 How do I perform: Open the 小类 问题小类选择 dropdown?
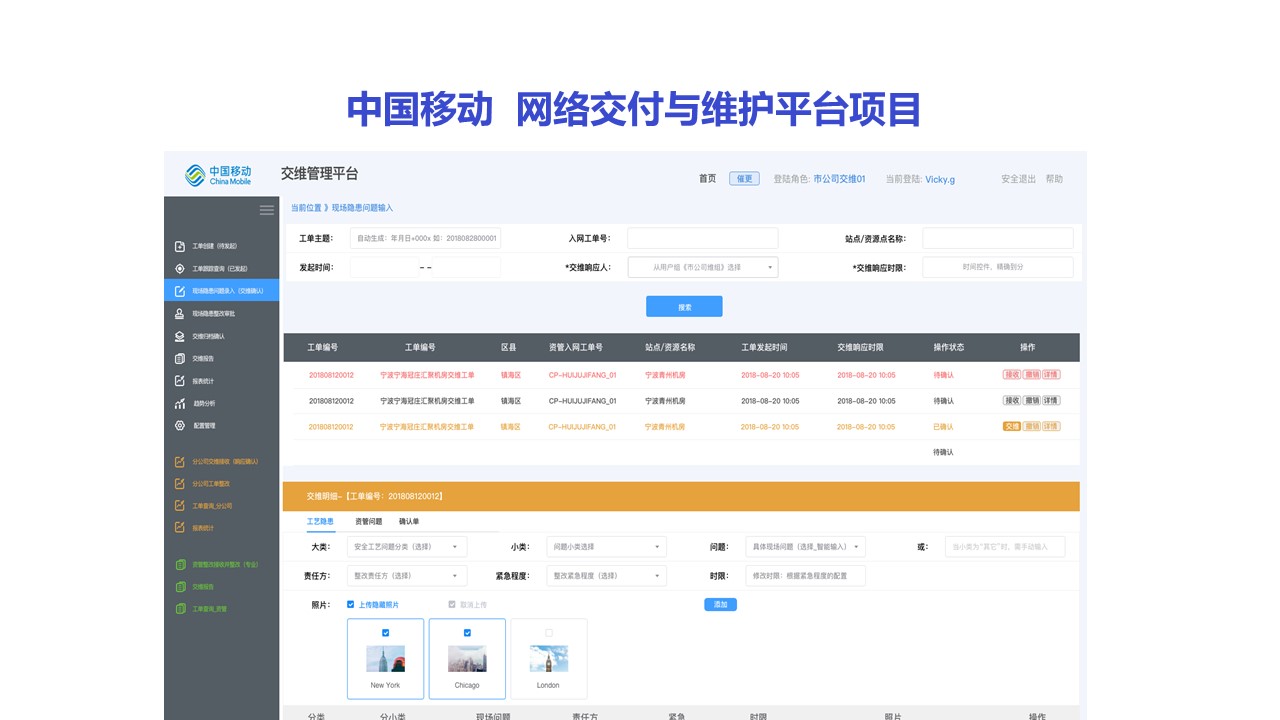point(606,547)
